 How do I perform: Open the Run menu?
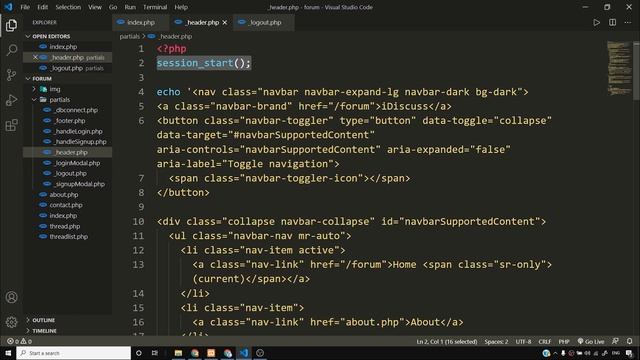point(130,7)
